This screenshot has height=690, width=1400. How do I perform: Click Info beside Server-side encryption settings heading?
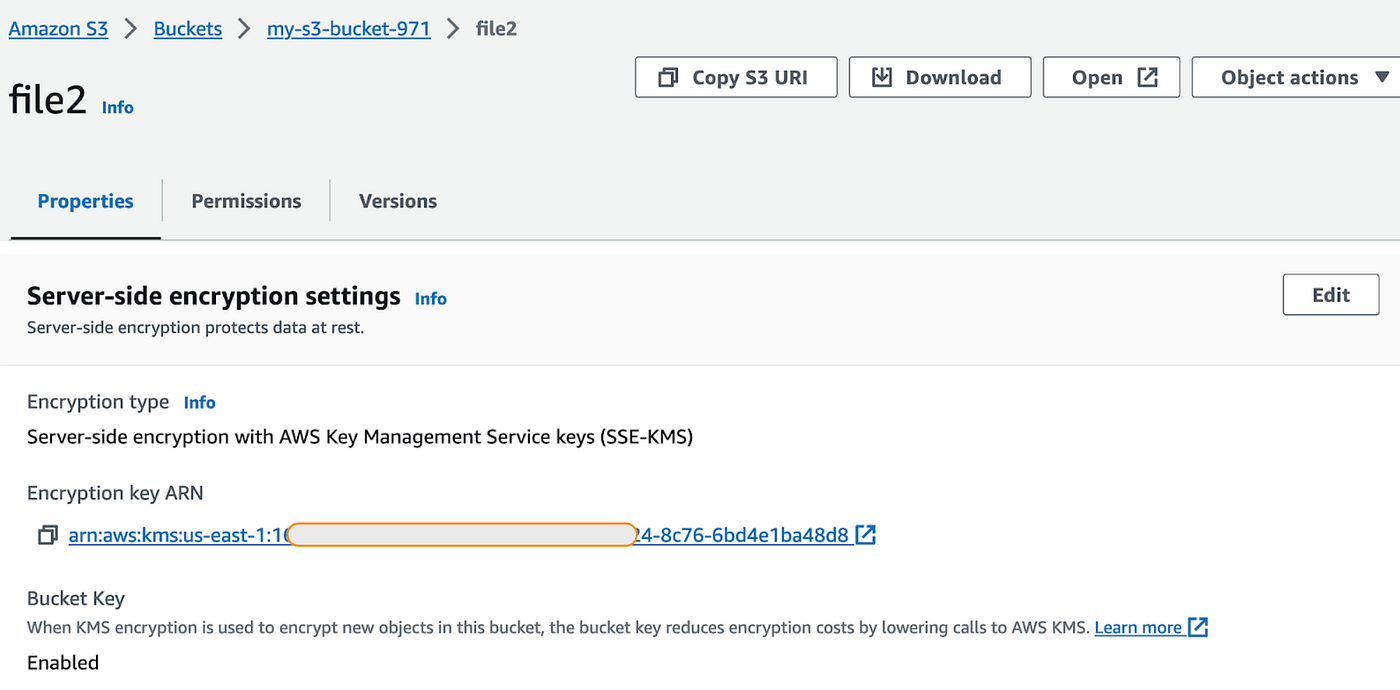(x=430, y=298)
